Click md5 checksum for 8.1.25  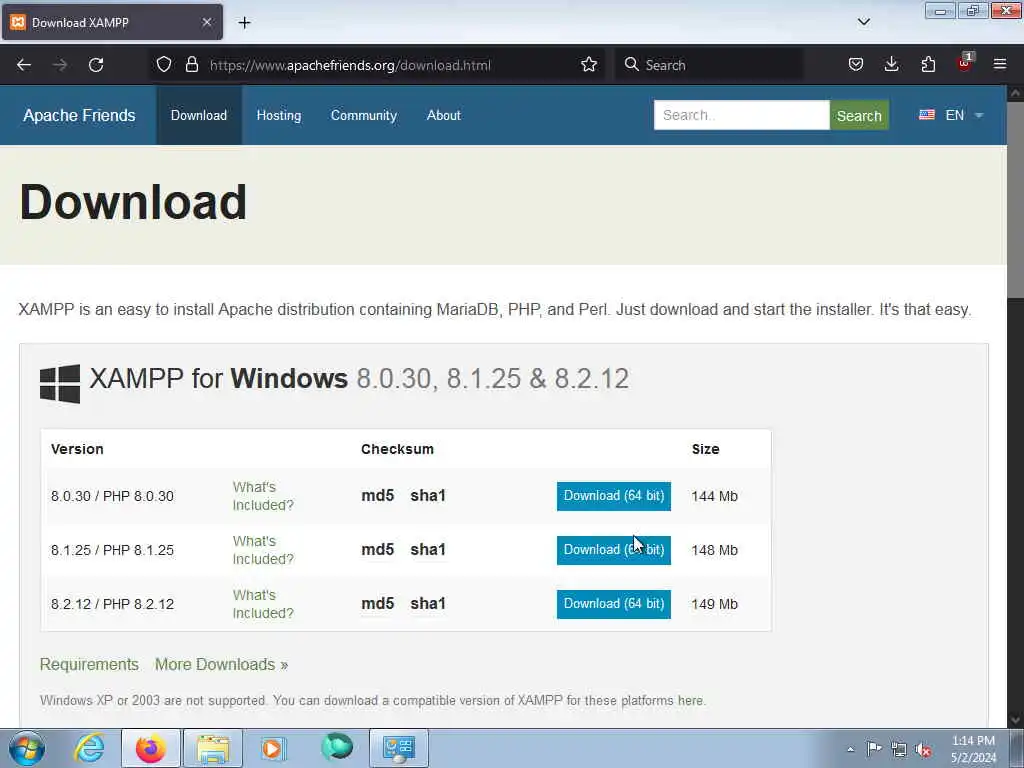[377, 550]
